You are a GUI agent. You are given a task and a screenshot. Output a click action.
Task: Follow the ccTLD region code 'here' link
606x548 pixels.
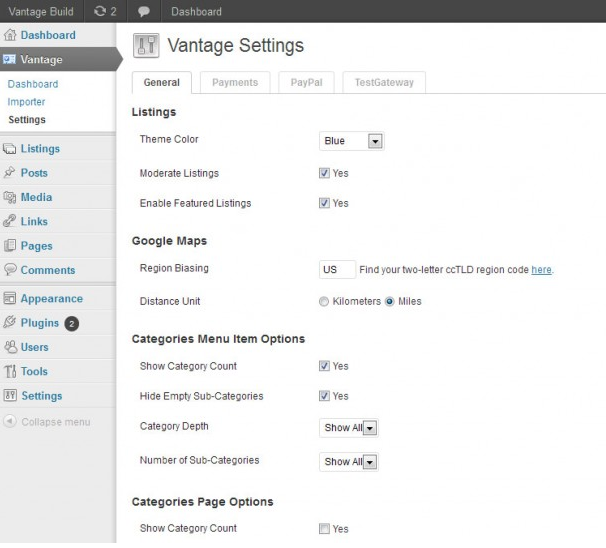point(541,270)
